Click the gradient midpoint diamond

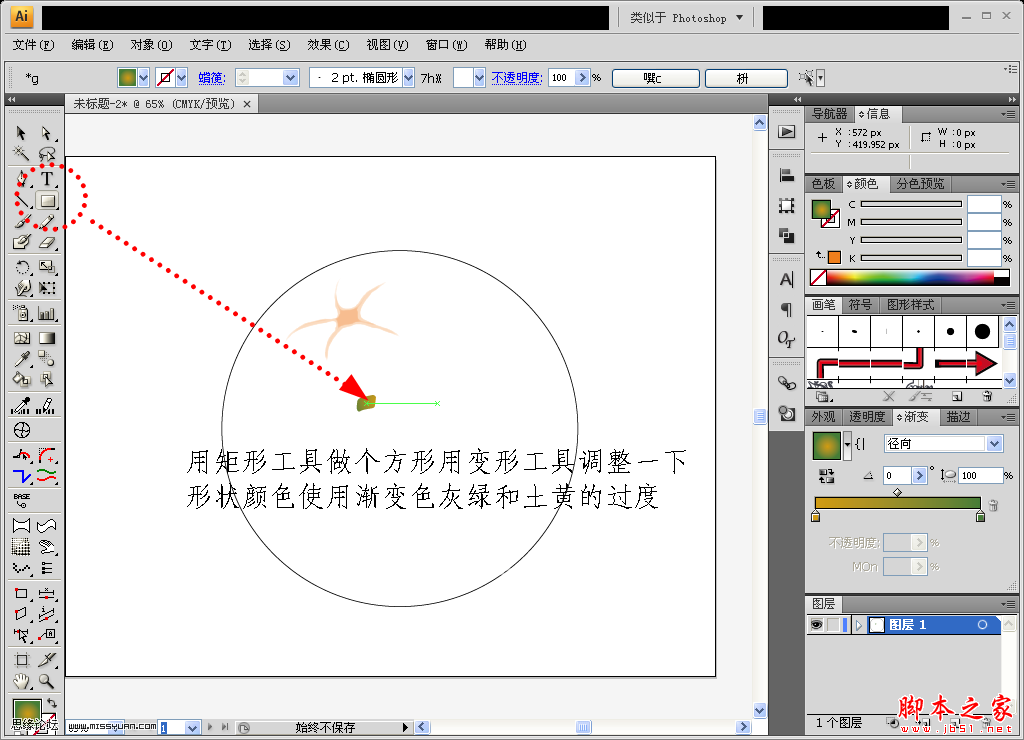(897, 492)
